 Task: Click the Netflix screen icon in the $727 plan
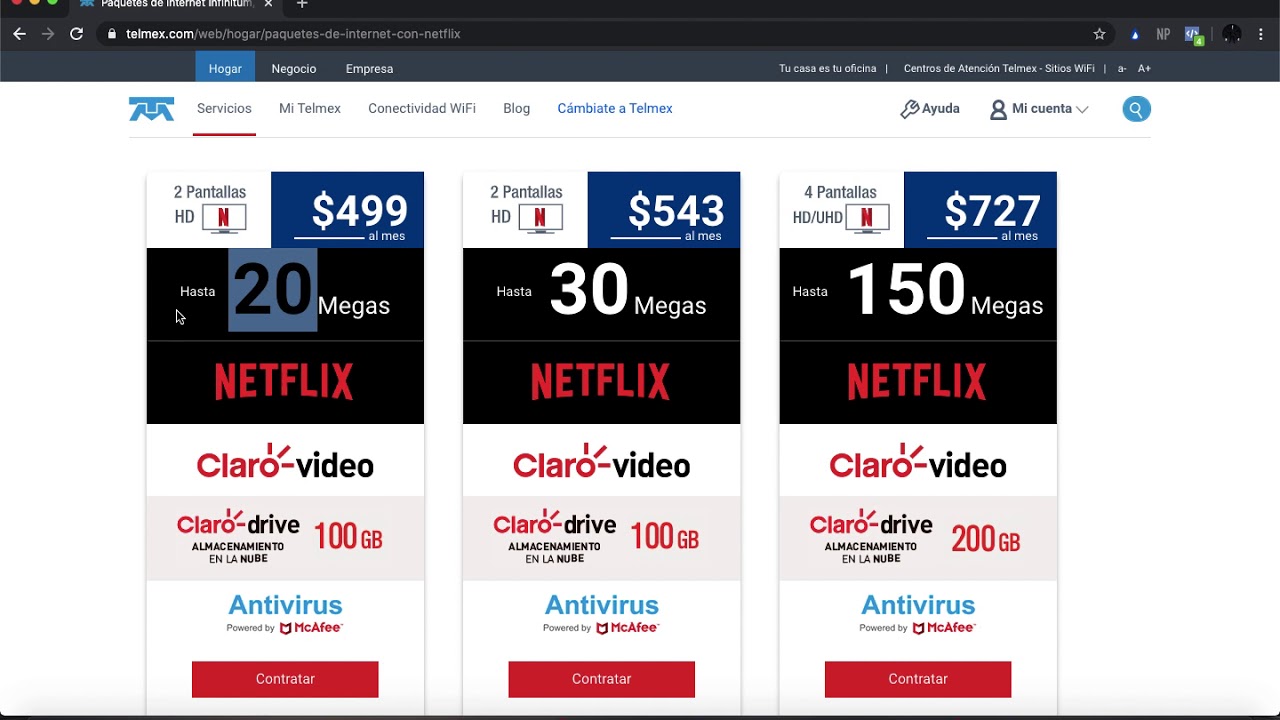click(x=867, y=218)
